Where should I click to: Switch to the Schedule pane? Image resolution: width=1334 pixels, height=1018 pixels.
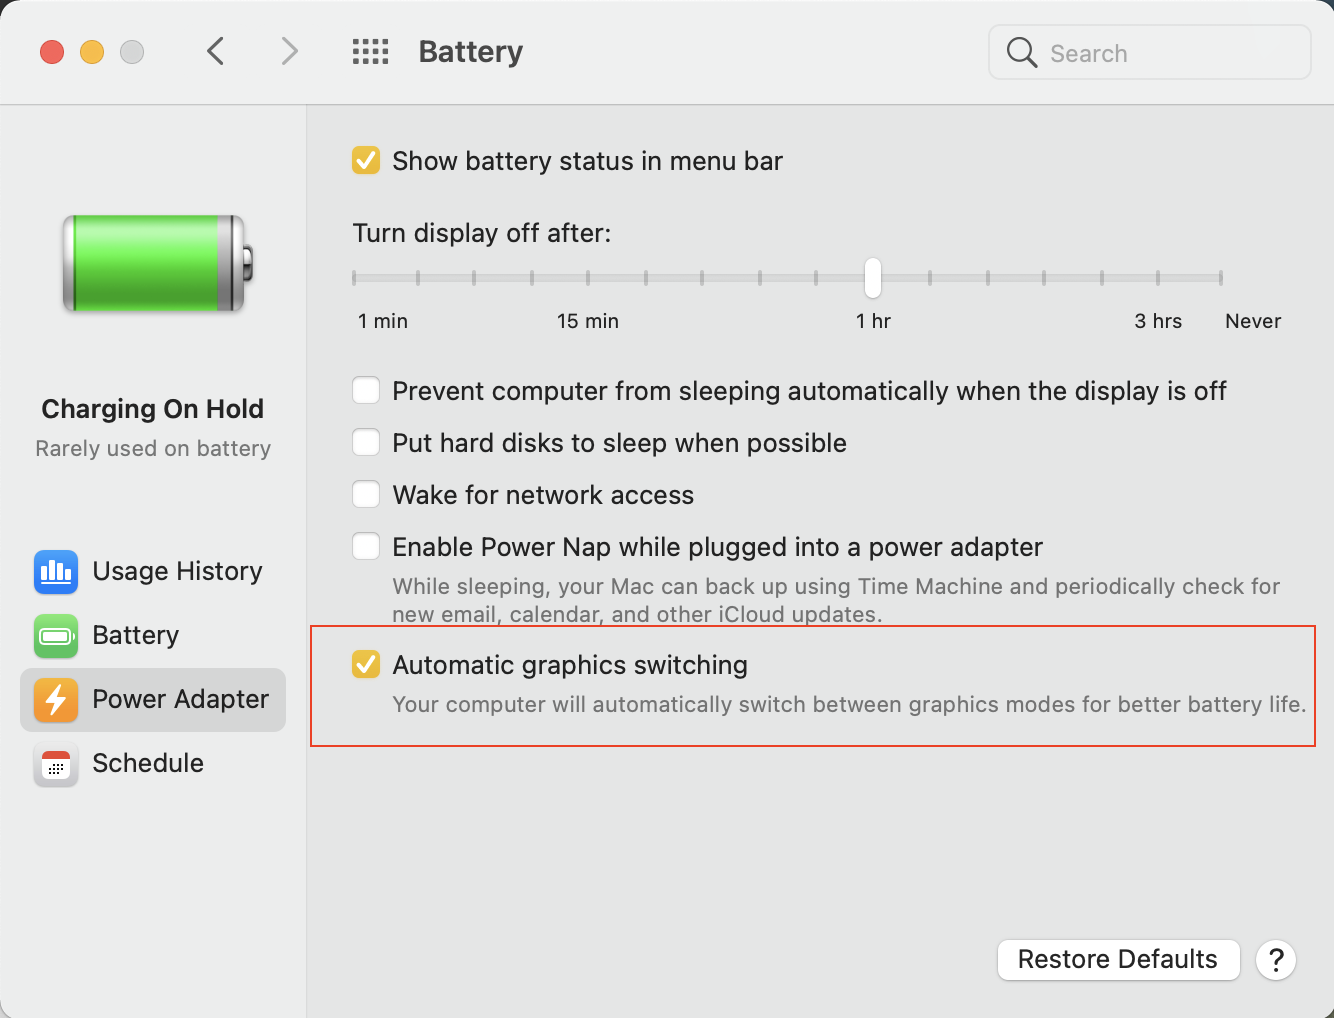tap(148, 764)
